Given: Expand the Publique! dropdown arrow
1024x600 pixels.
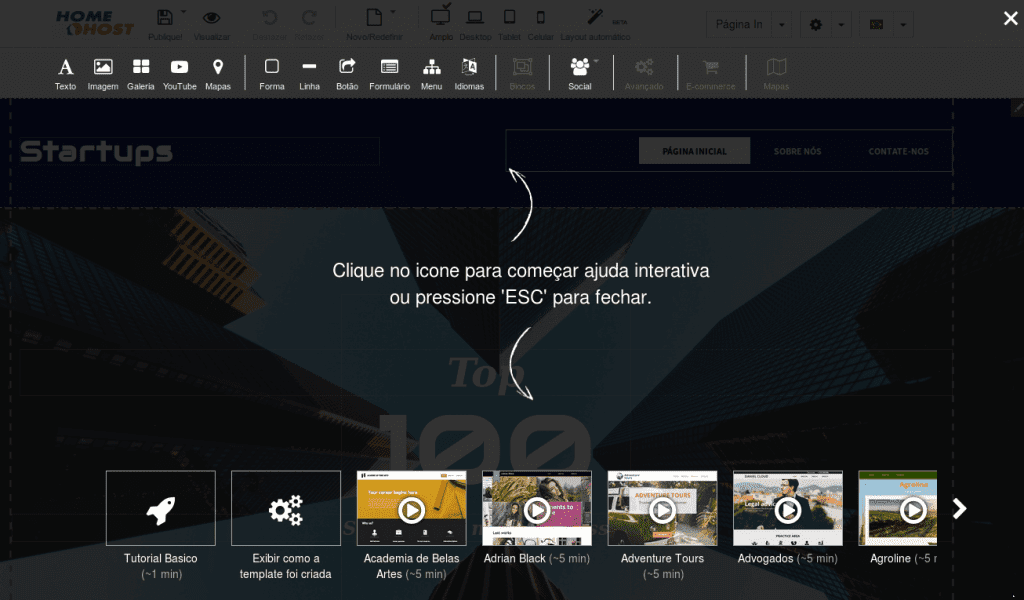Looking at the screenshot, I should (184, 12).
